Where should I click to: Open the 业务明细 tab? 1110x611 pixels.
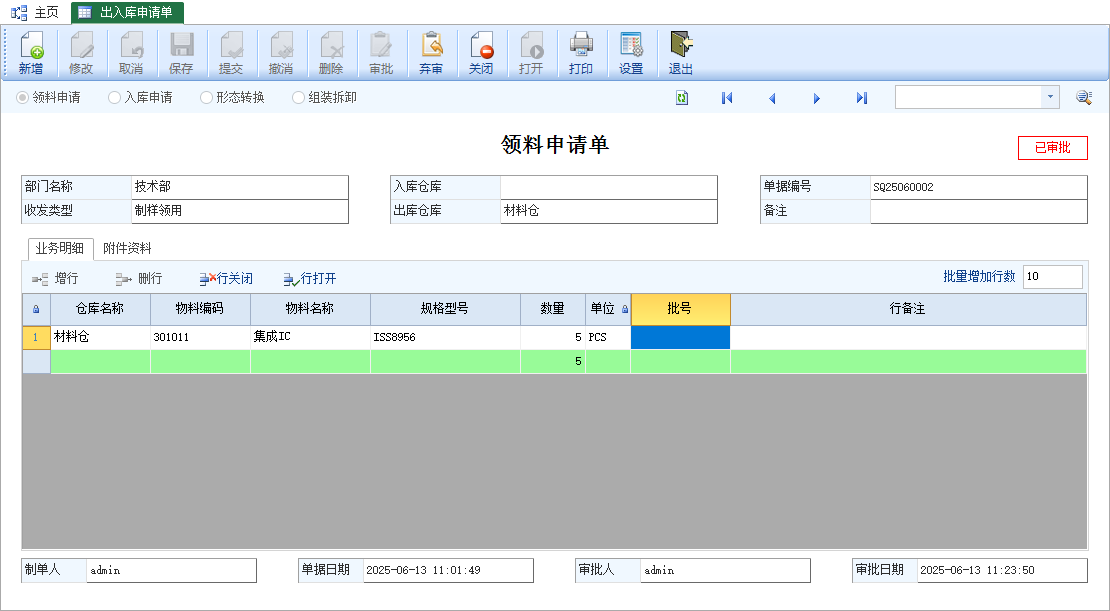click(60, 249)
